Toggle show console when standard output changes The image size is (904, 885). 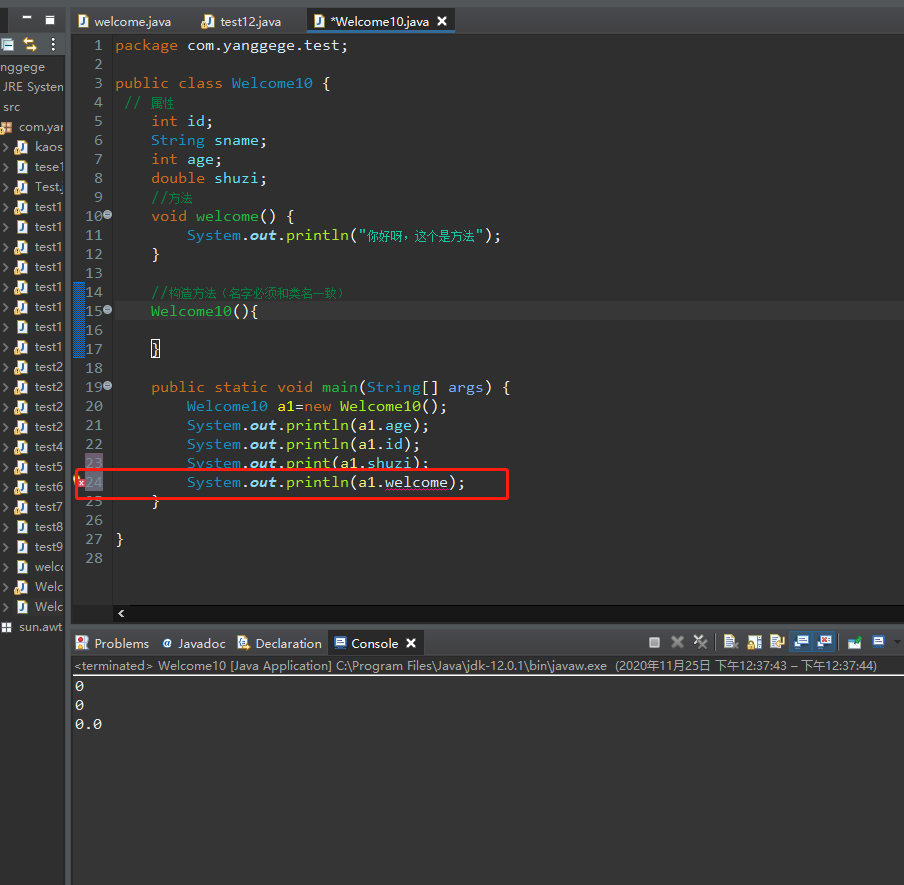click(x=801, y=642)
